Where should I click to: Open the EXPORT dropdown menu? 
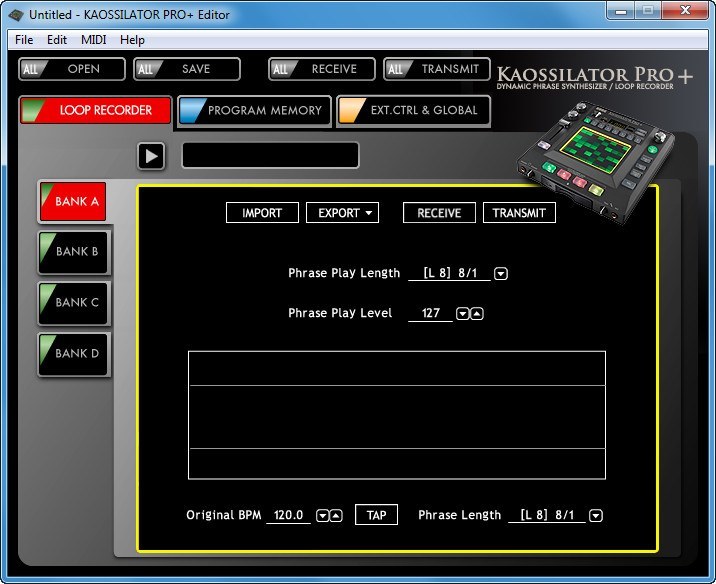[x=342, y=213]
